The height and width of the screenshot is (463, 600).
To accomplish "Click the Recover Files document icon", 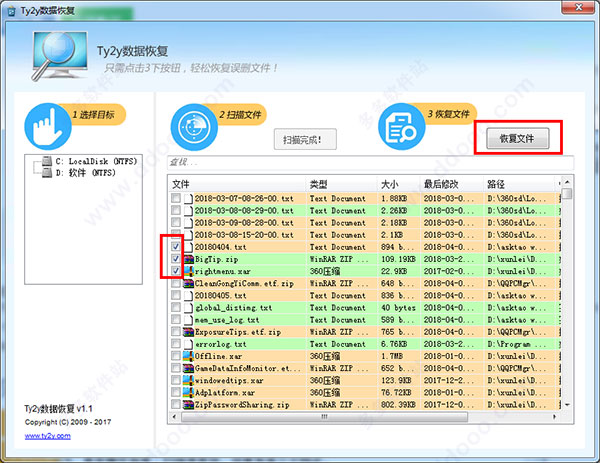I will coord(401,127).
